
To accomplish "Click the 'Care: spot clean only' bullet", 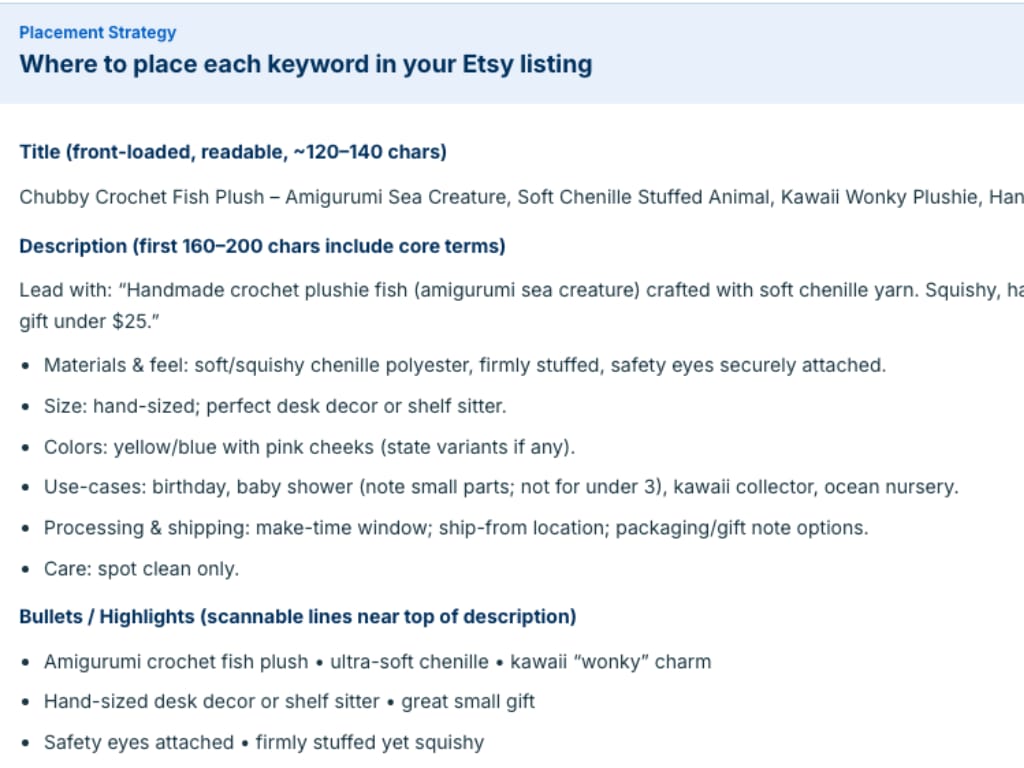I will 141,569.
